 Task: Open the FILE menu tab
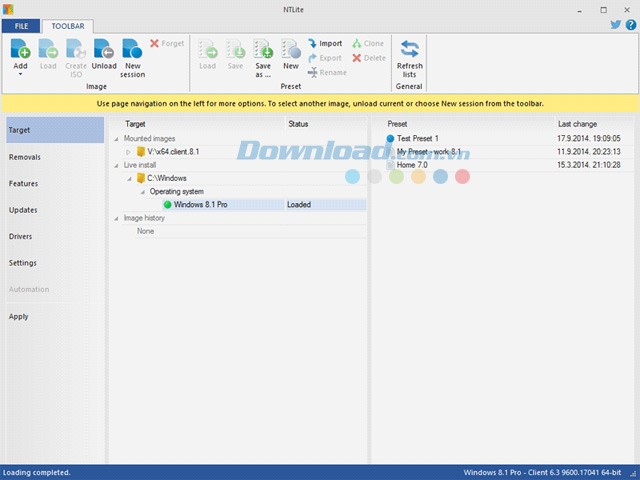tap(21, 25)
